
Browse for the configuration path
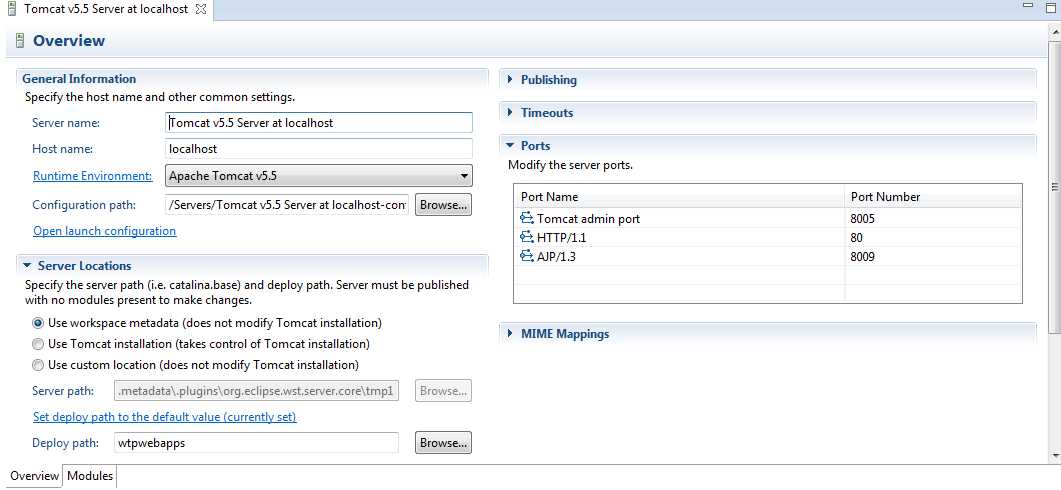click(443, 204)
